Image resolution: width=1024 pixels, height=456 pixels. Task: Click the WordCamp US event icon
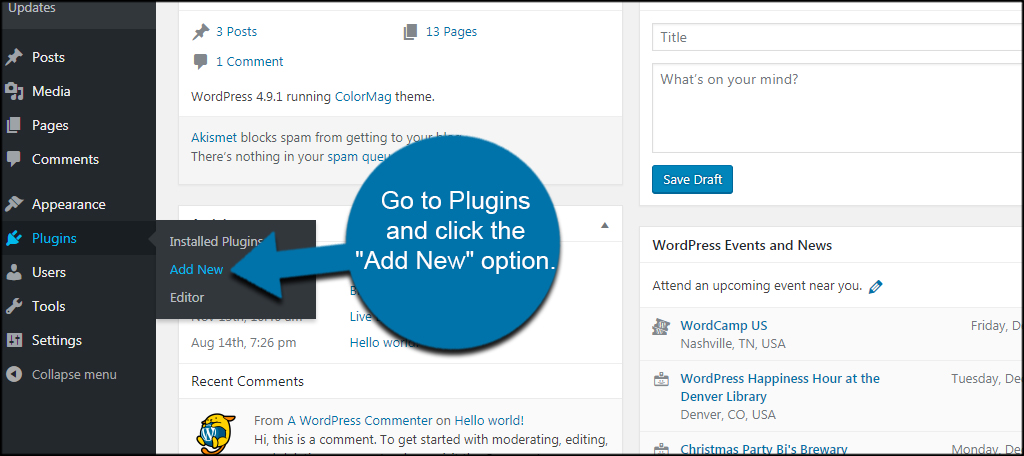coord(661,327)
